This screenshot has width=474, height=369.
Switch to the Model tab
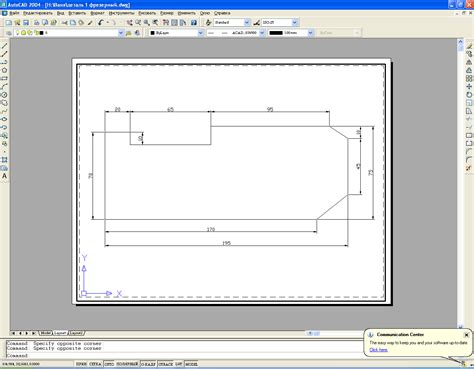(x=45, y=333)
